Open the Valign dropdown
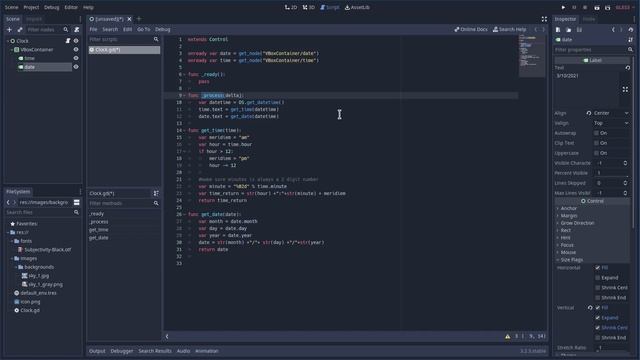Viewport: 640px width, 360px height. (611, 123)
